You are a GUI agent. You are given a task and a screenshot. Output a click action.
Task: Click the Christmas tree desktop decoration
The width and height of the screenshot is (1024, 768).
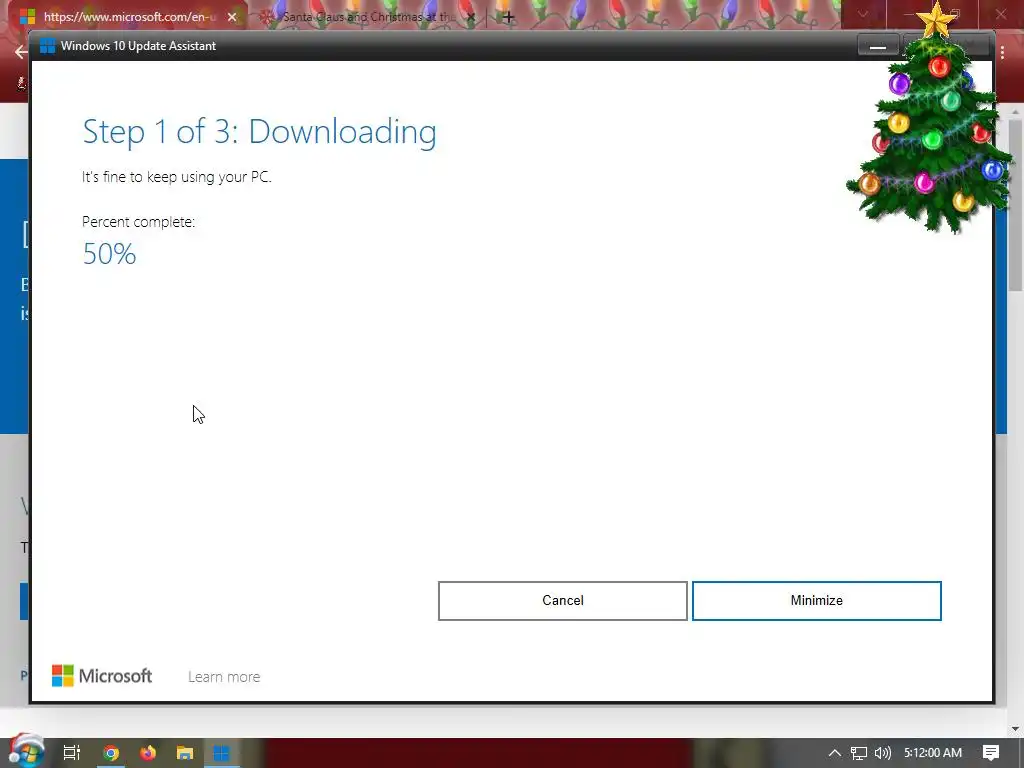(x=931, y=118)
